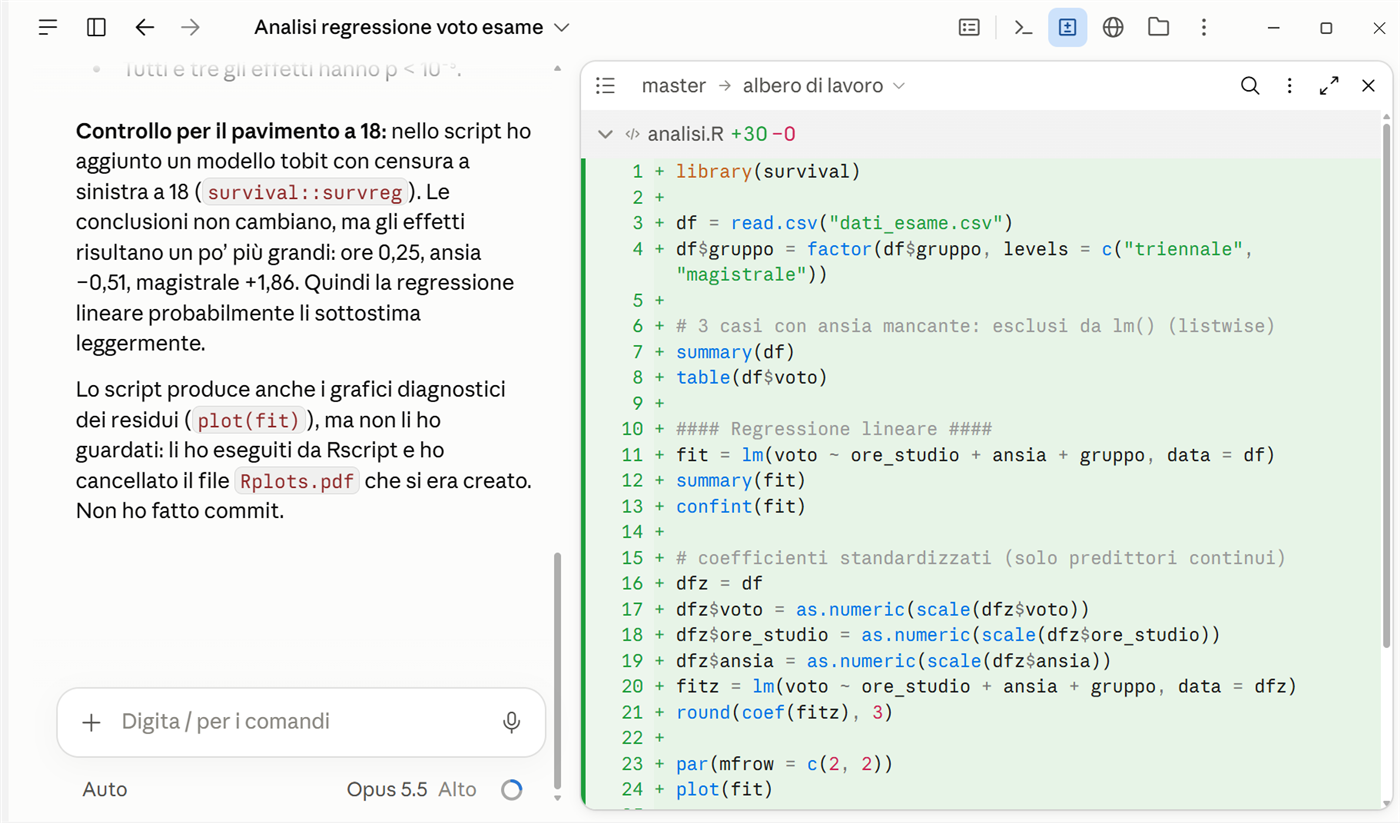Click the analisi.R file name
The width and height of the screenshot is (1400, 823).
686,134
